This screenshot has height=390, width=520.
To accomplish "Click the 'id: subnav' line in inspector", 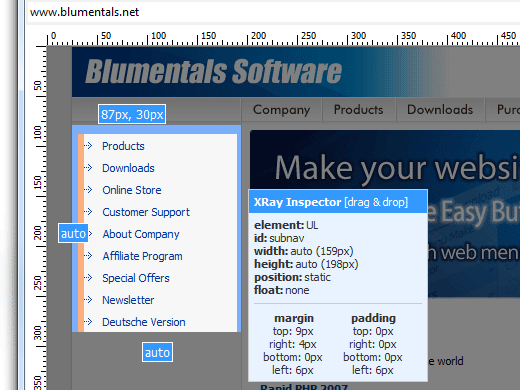I will 279,238.
